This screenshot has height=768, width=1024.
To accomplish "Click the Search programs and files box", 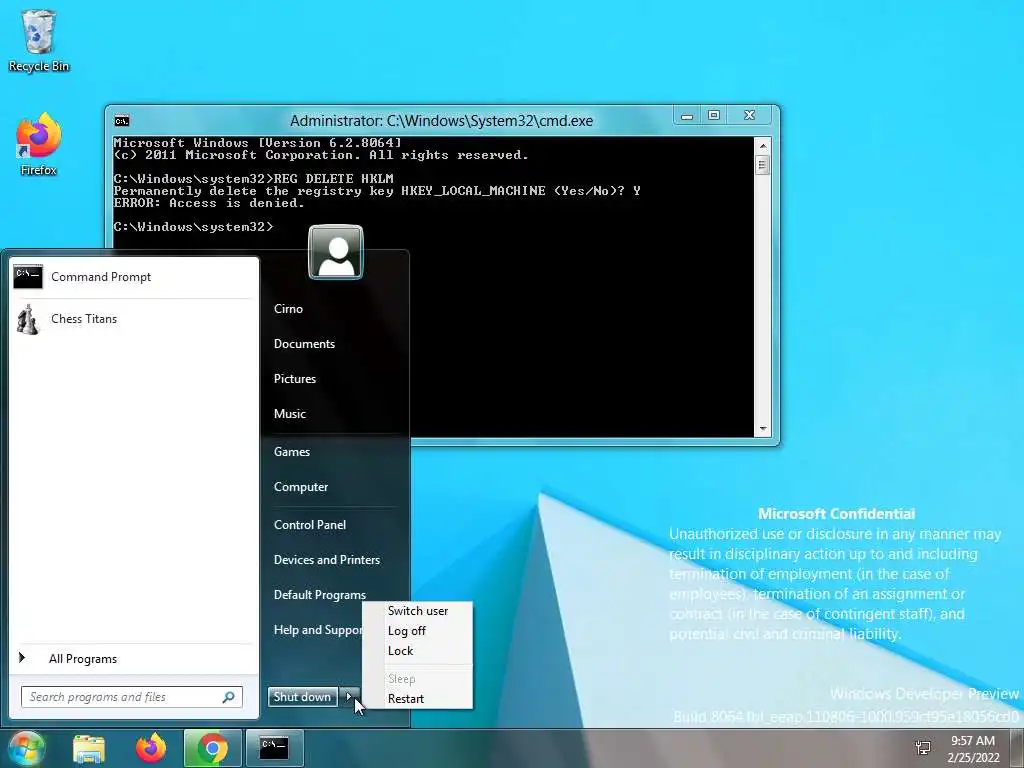I will coord(132,697).
